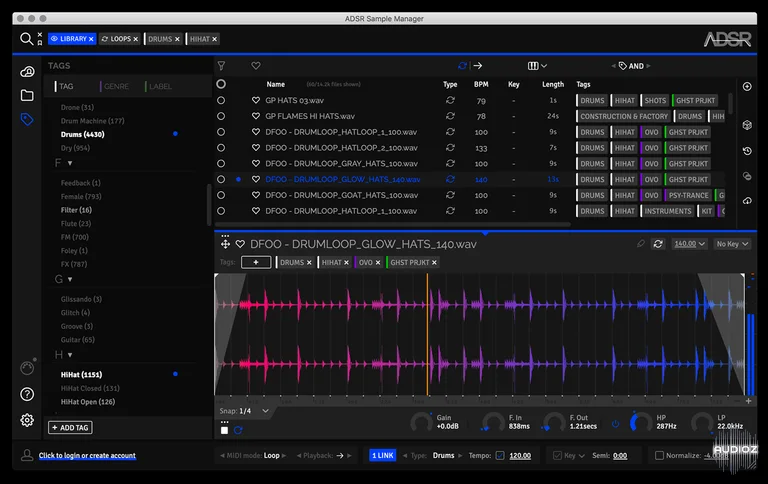Open settings gear in sidebar
This screenshot has width=768, height=484.
(27, 420)
